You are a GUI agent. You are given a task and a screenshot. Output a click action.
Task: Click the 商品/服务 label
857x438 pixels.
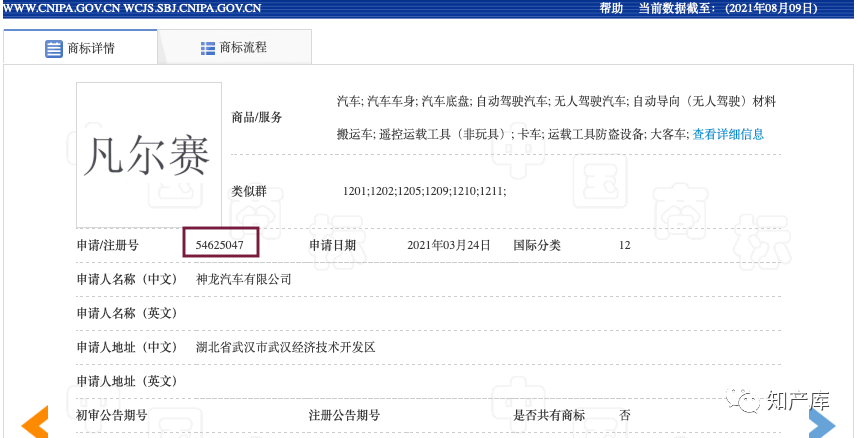257,117
